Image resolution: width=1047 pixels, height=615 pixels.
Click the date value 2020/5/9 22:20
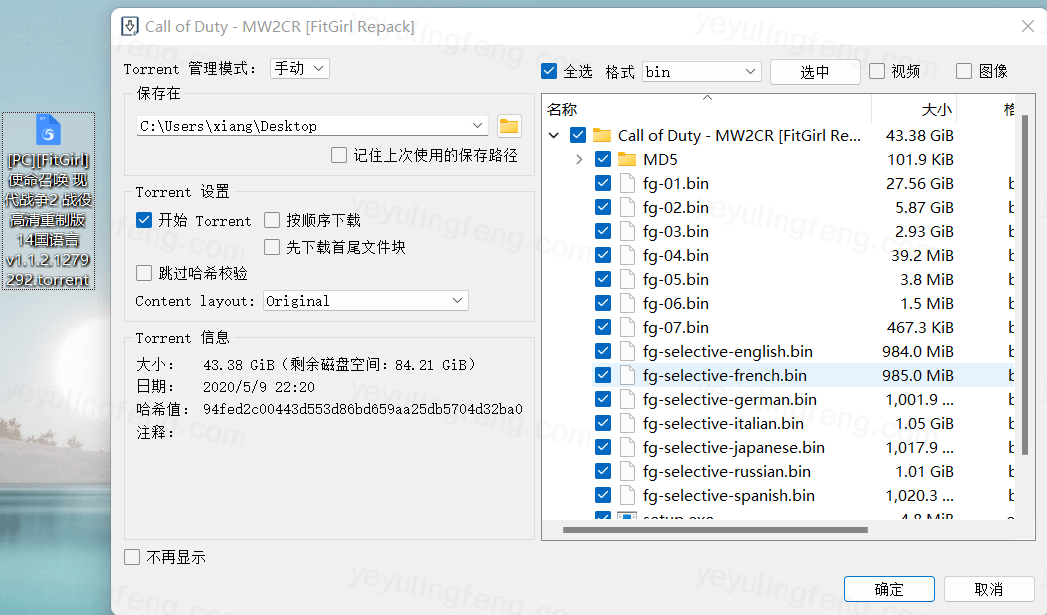[x=258, y=387]
